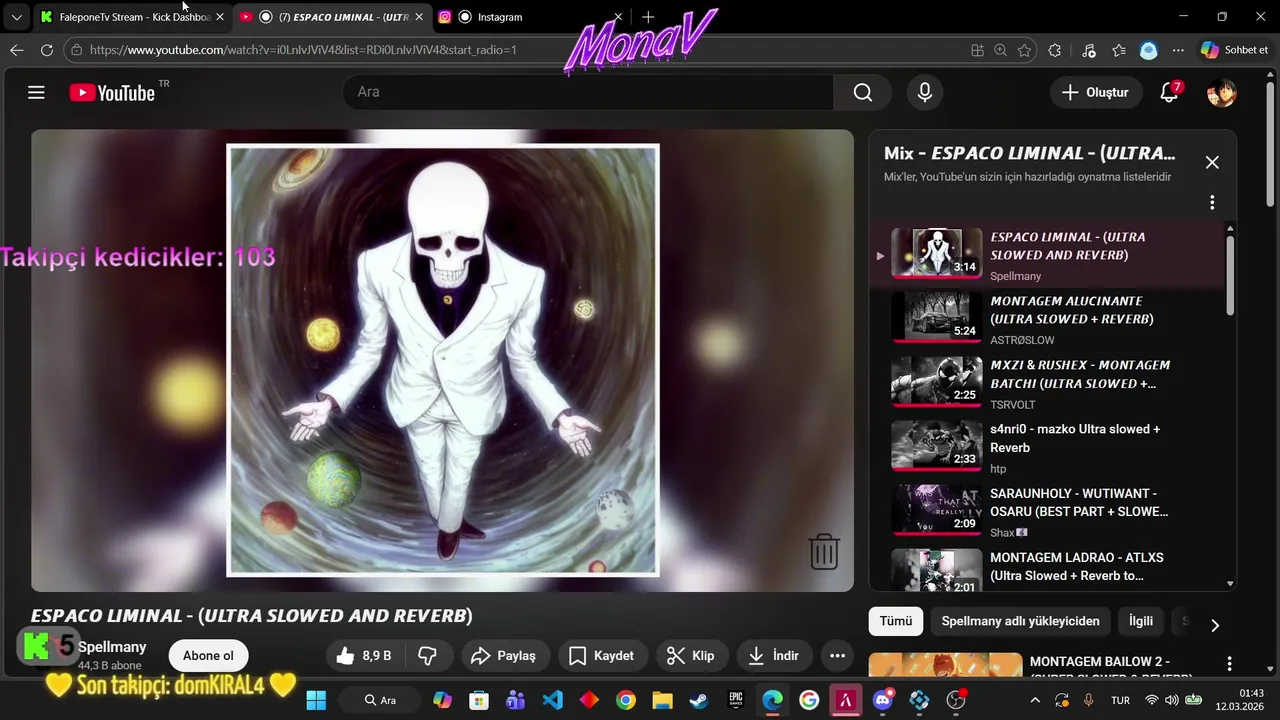The width and height of the screenshot is (1280, 720).
Task: Open the YouTube hamburger guide menu
Action: 37,92
